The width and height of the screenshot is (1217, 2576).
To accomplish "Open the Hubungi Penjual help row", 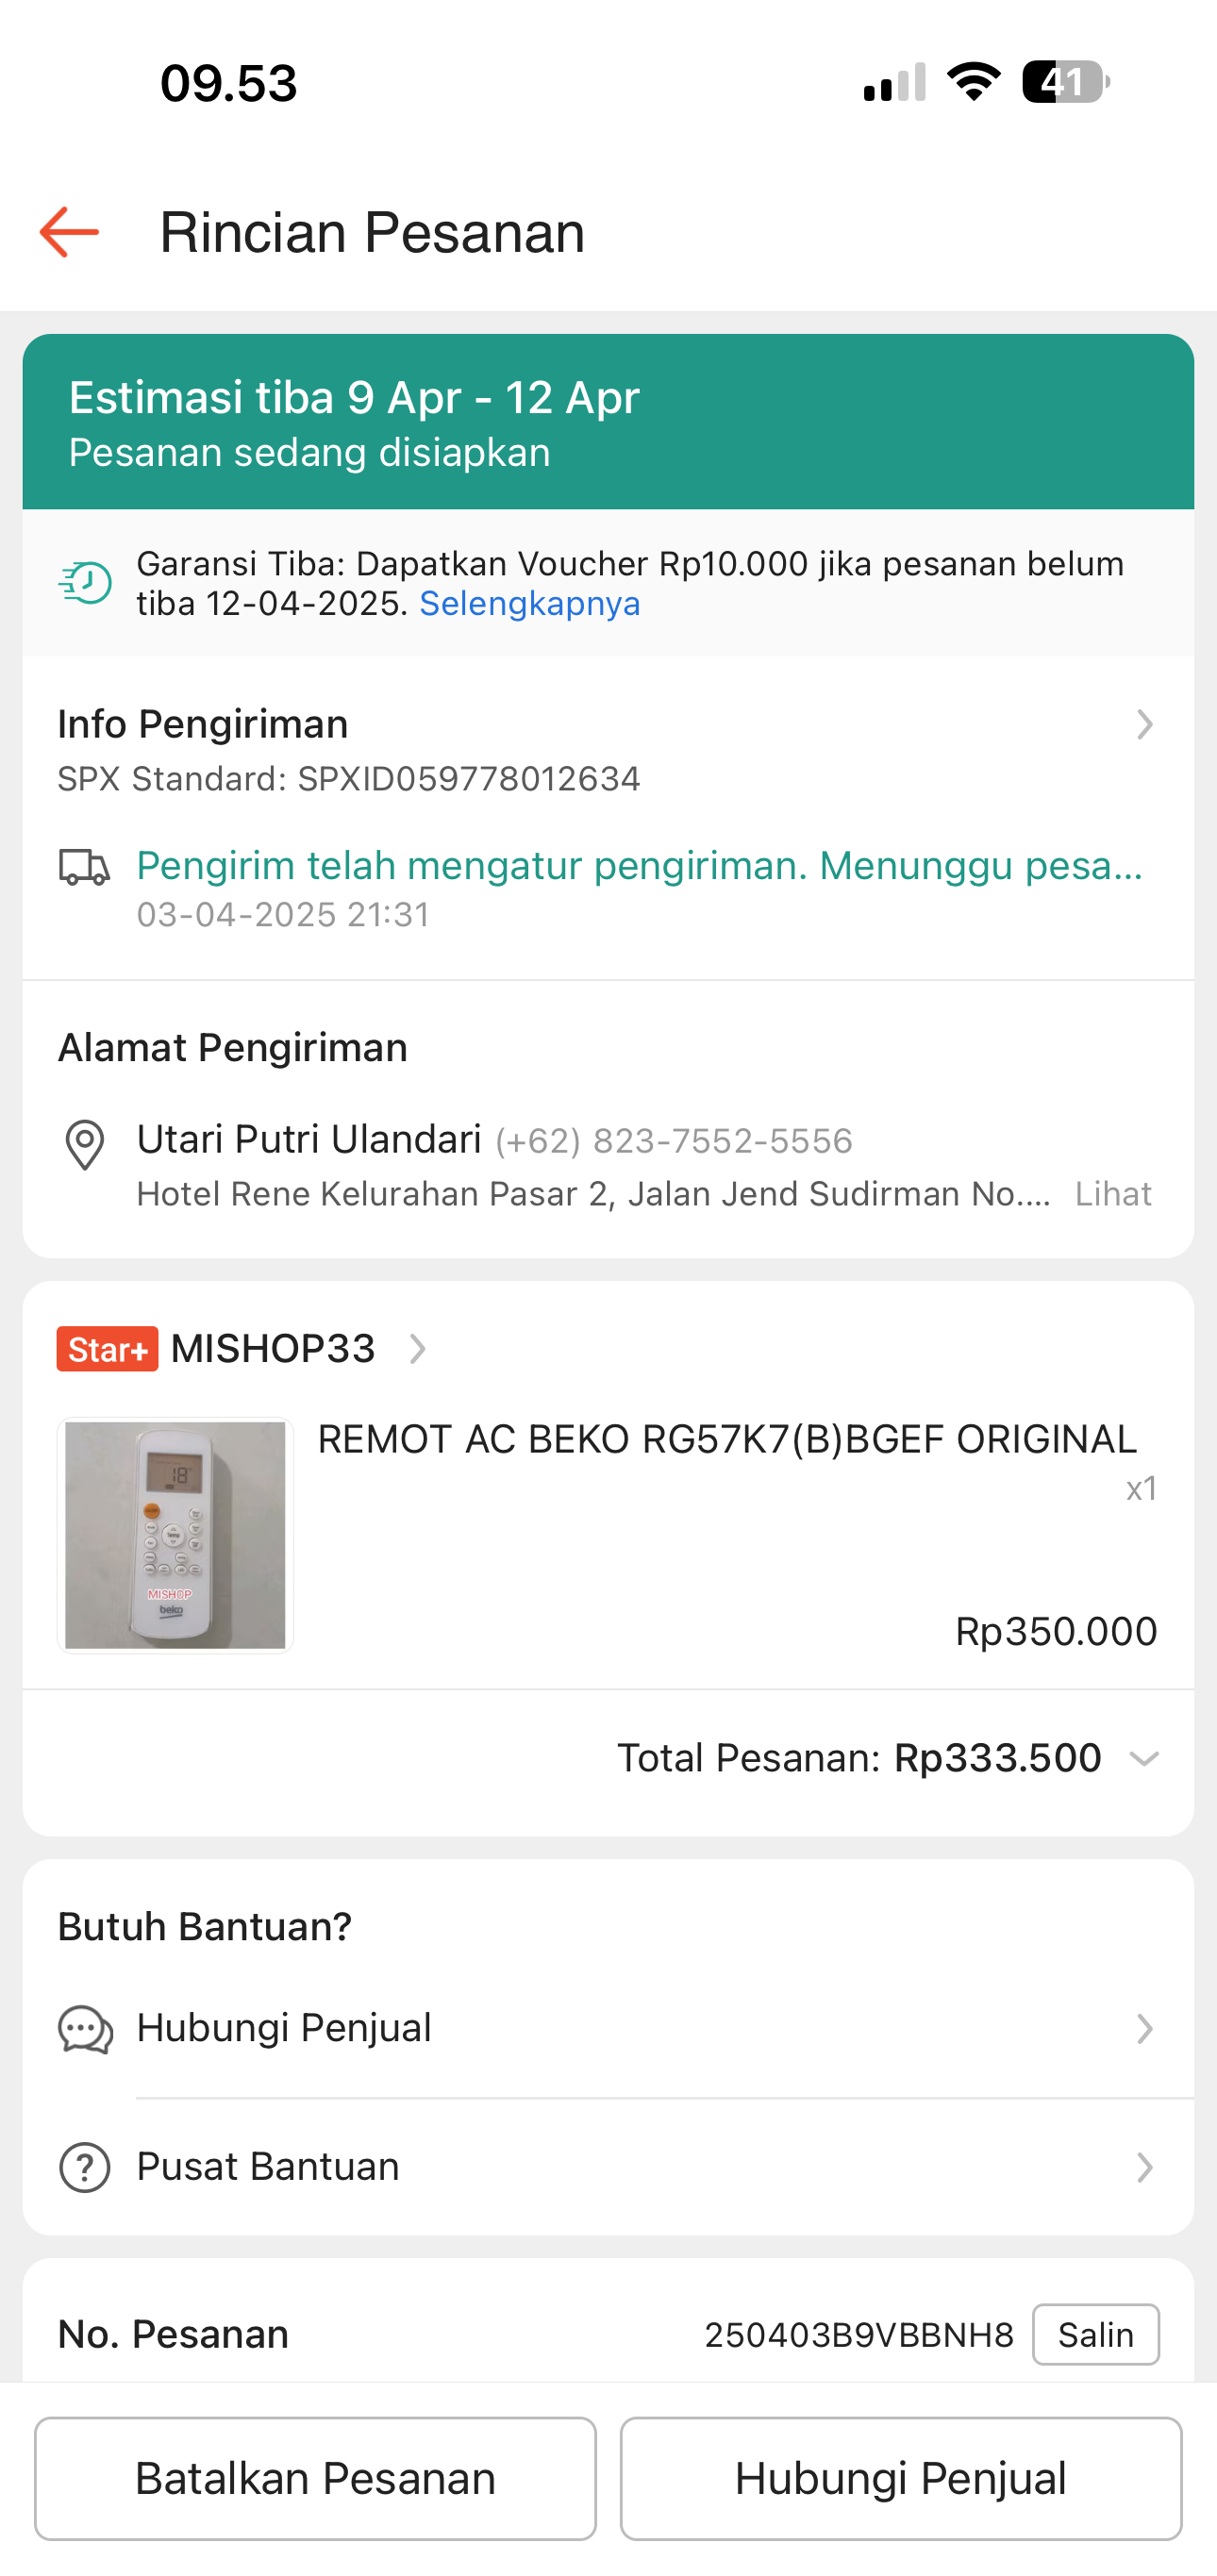I will click(608, 2029).
